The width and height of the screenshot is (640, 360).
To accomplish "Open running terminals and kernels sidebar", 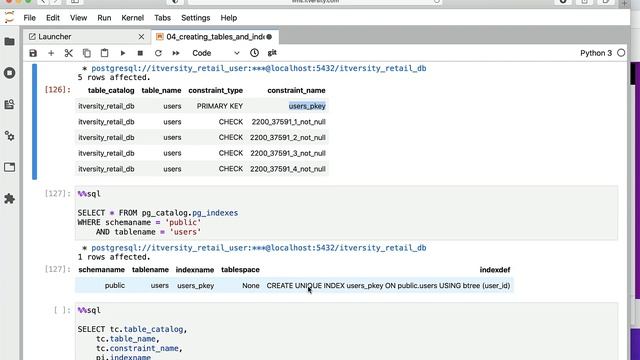I will 9,73.
